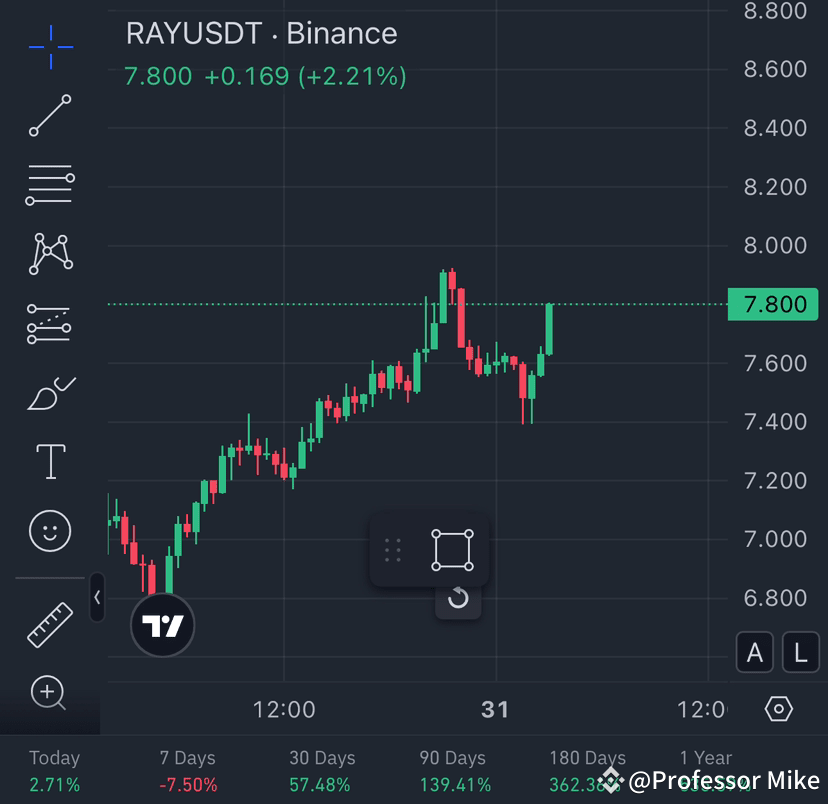The height and width of the screenshot is (804, 828).
Task: Click the green 7.800 price label
Action: tap(772, 305)
